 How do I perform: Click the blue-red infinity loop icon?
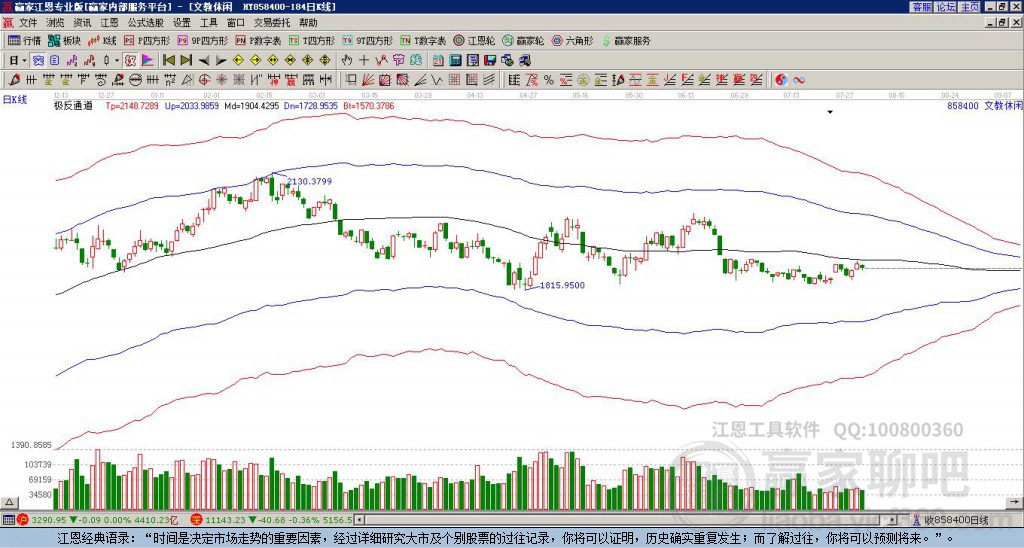click(798, 80)
